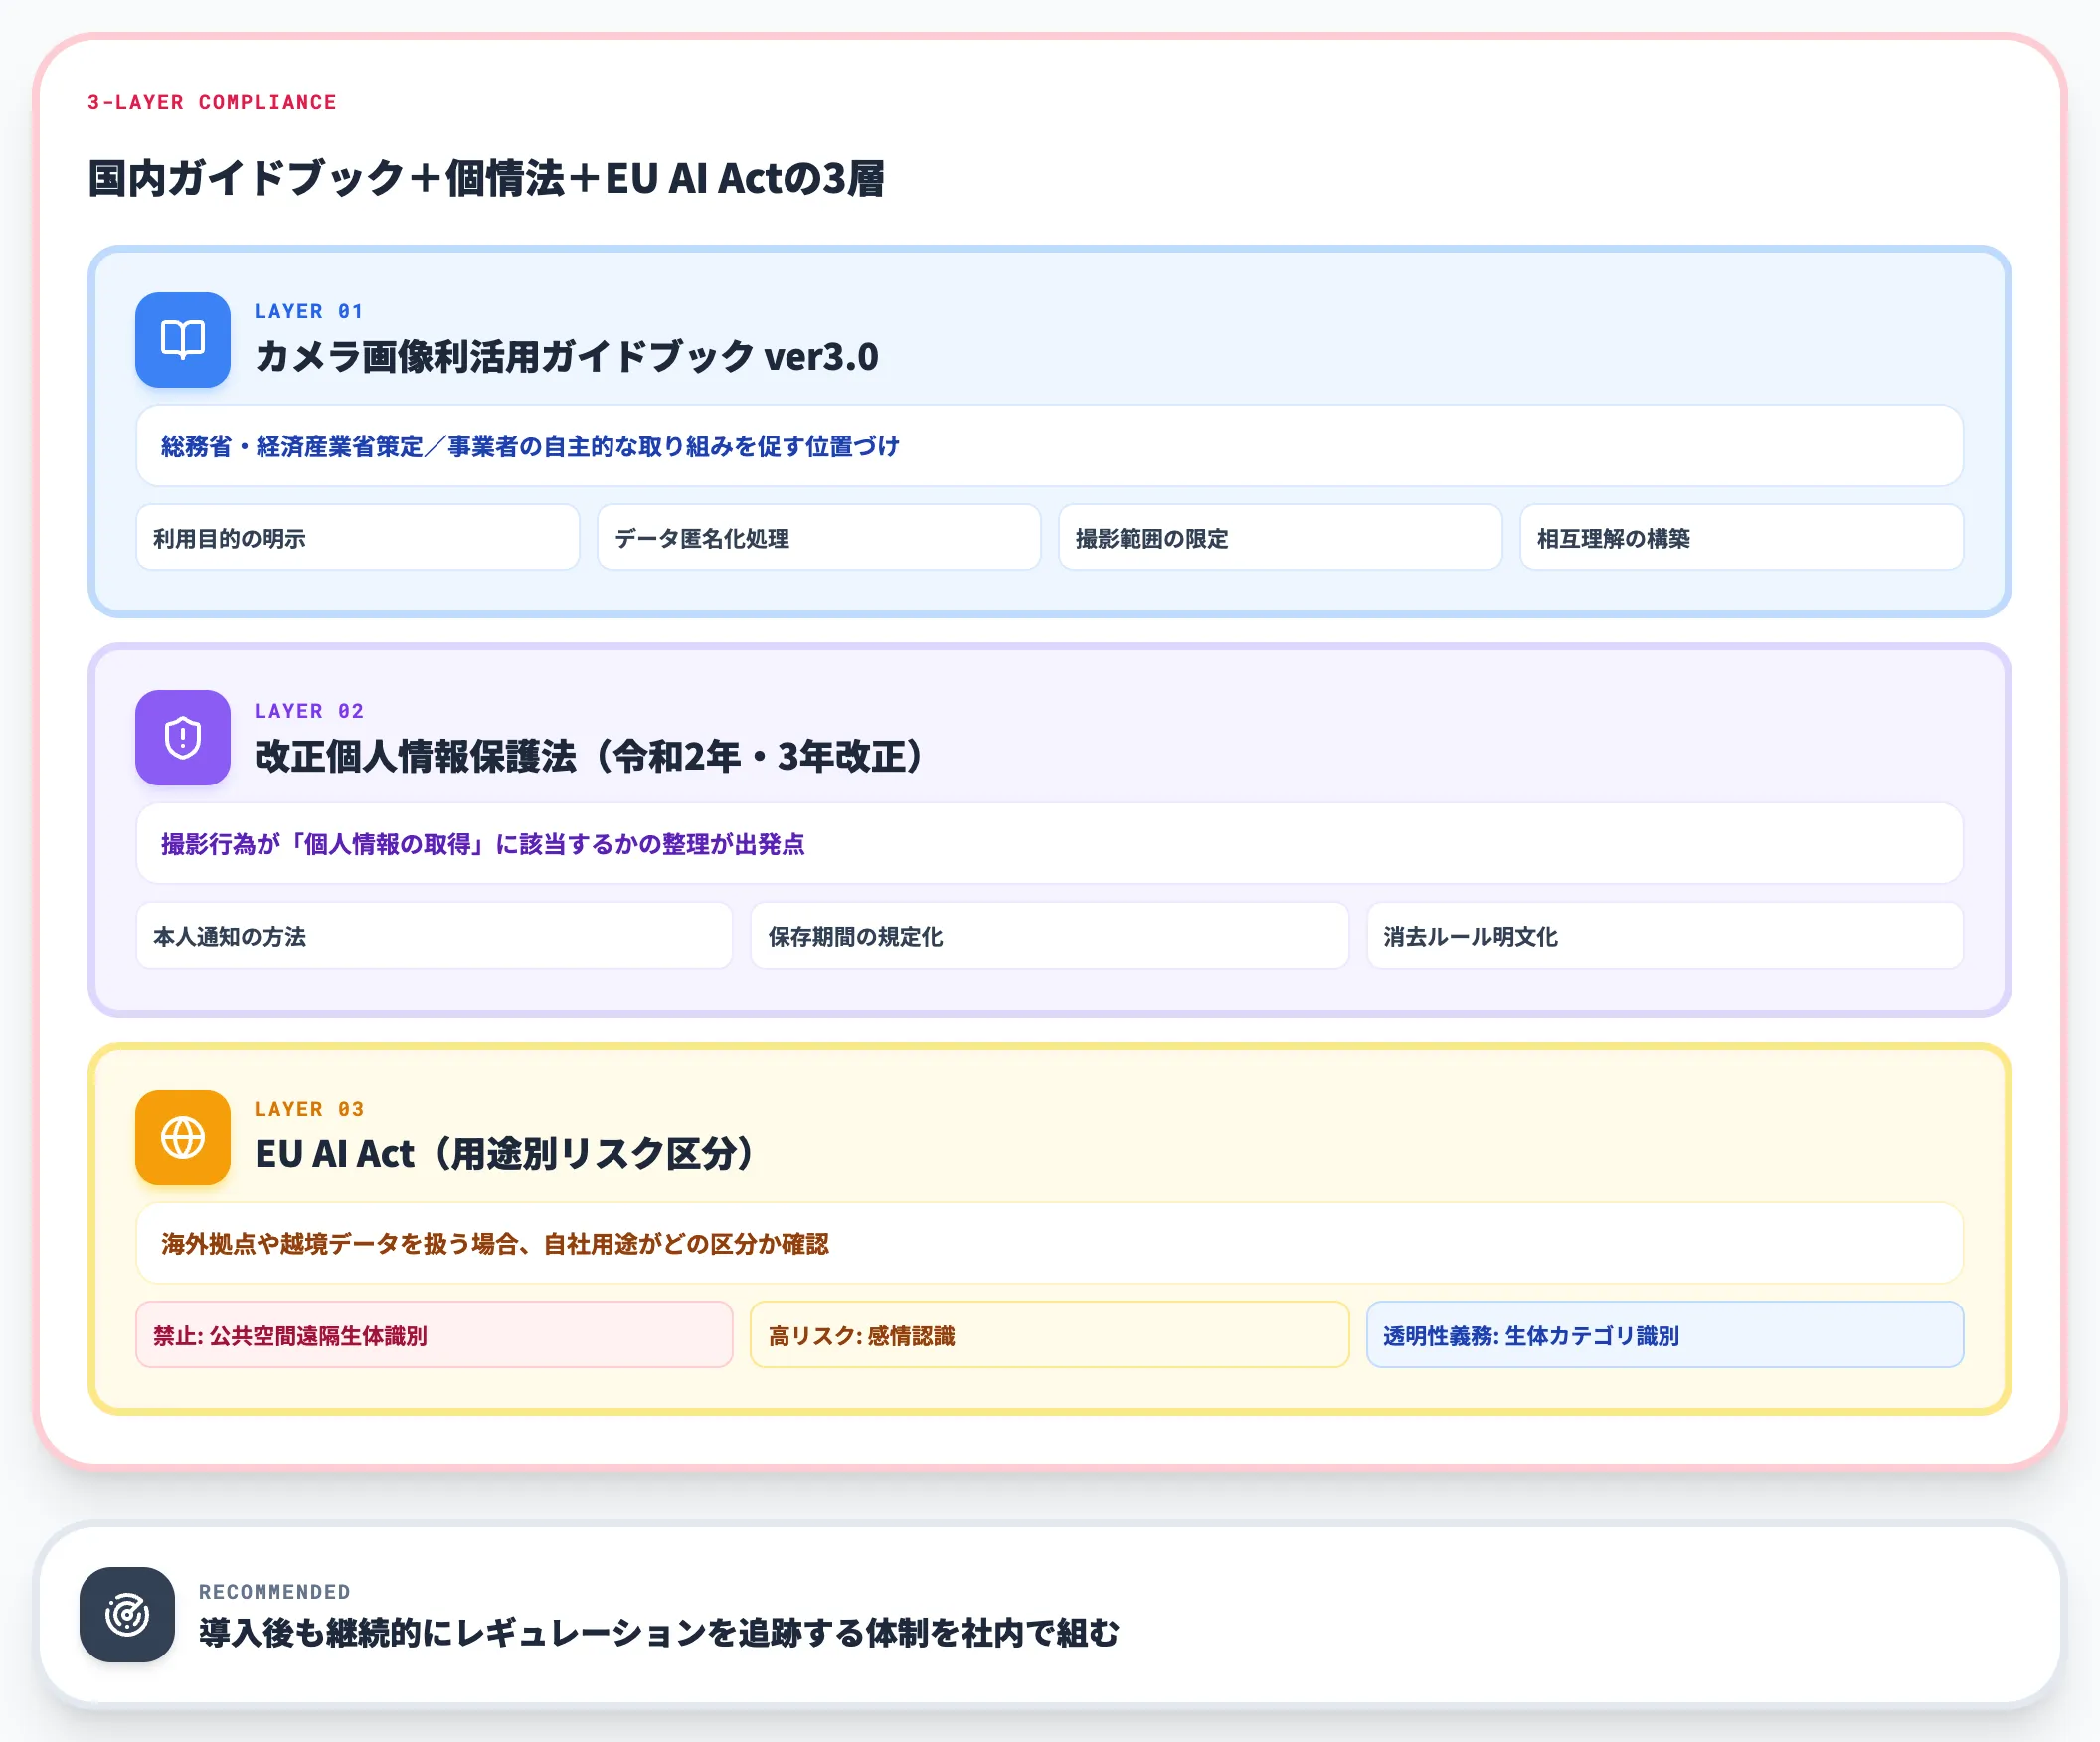
Task: Click the blue 透明性義務: 生体カテゴリ識別 tag
Action: (1665, 1335)
